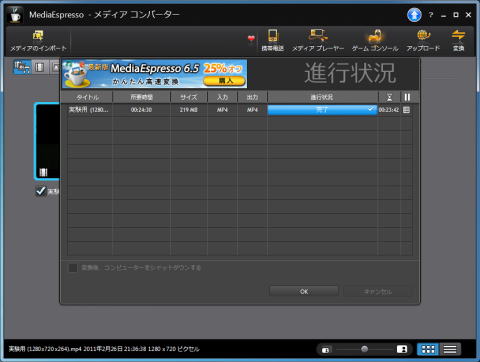Click the Duration (所要時間) column header
480x362 pixels.
[x=142, y=97]
